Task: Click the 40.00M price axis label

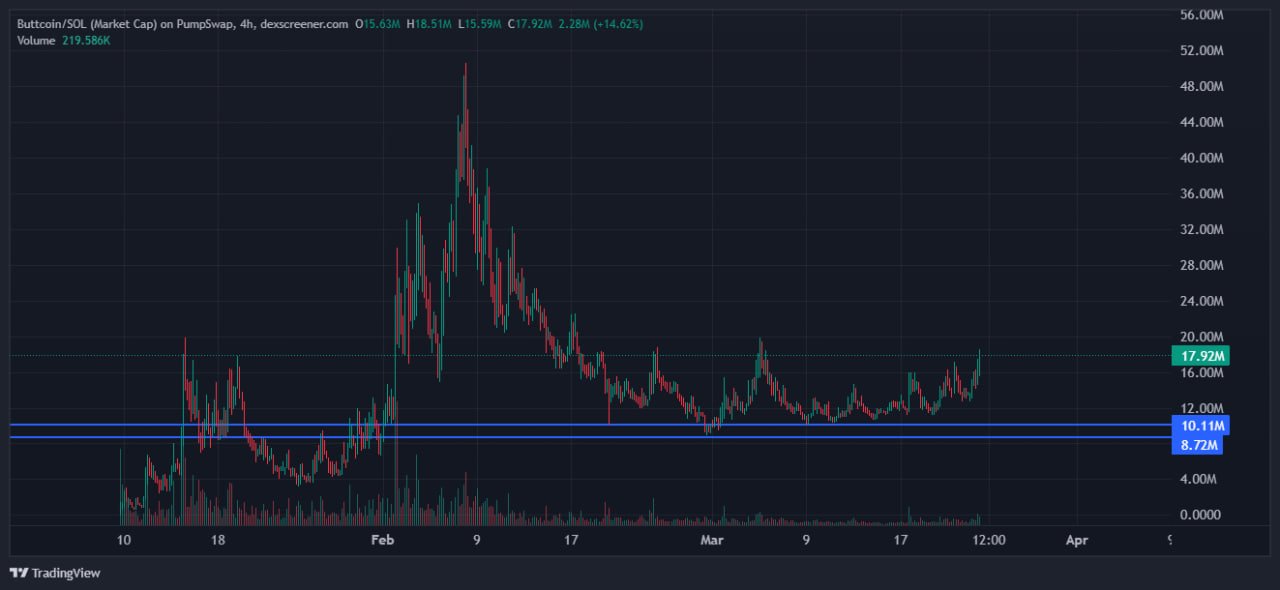Action: pos(1201,158)
